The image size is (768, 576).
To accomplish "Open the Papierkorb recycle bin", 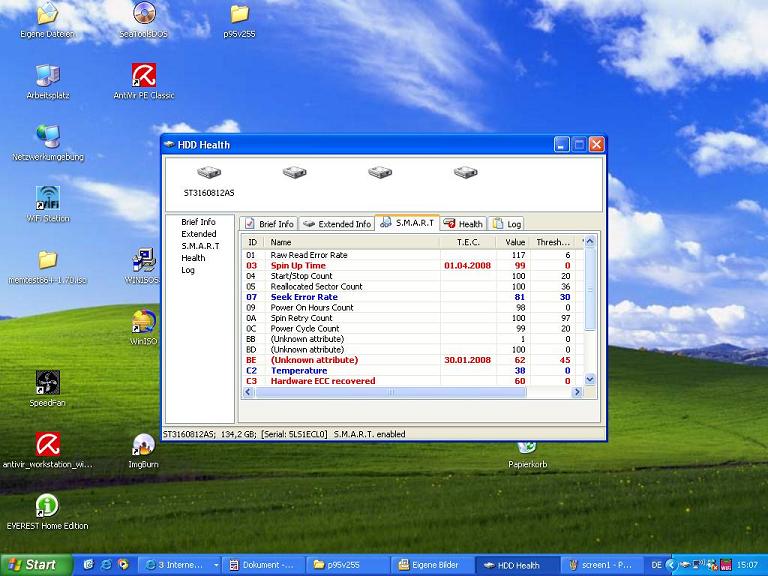I will pyautogui.click(x=527, y=454).
